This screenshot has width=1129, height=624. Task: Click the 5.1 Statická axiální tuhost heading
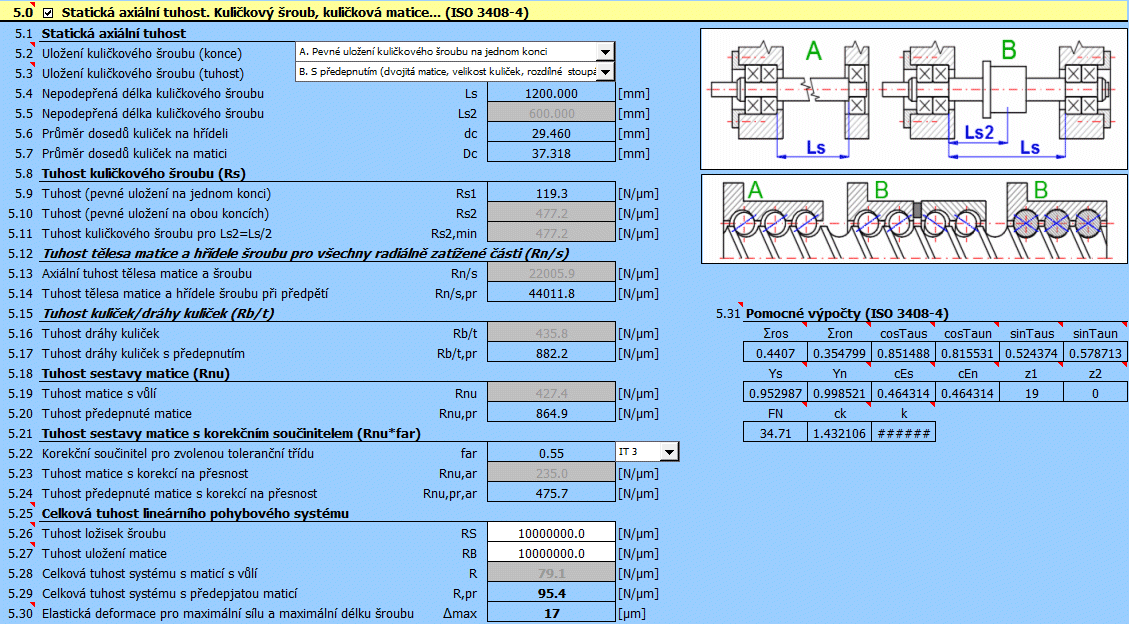point(114,33)
